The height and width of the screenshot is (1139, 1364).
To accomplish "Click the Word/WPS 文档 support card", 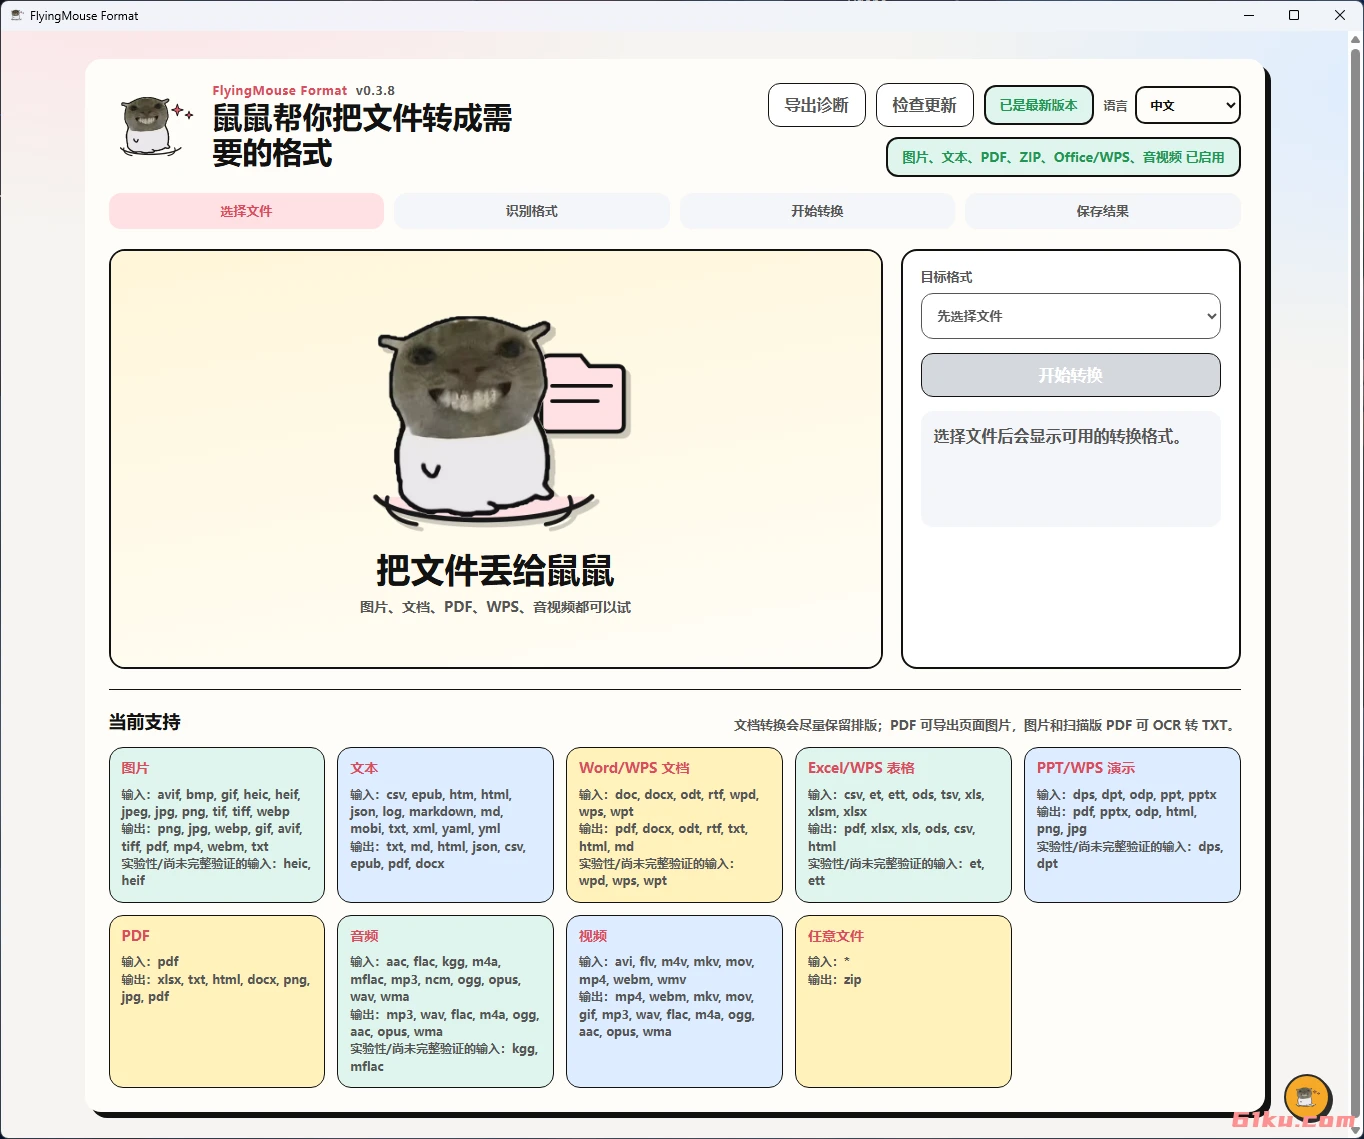I will click(x=675, y=825).
